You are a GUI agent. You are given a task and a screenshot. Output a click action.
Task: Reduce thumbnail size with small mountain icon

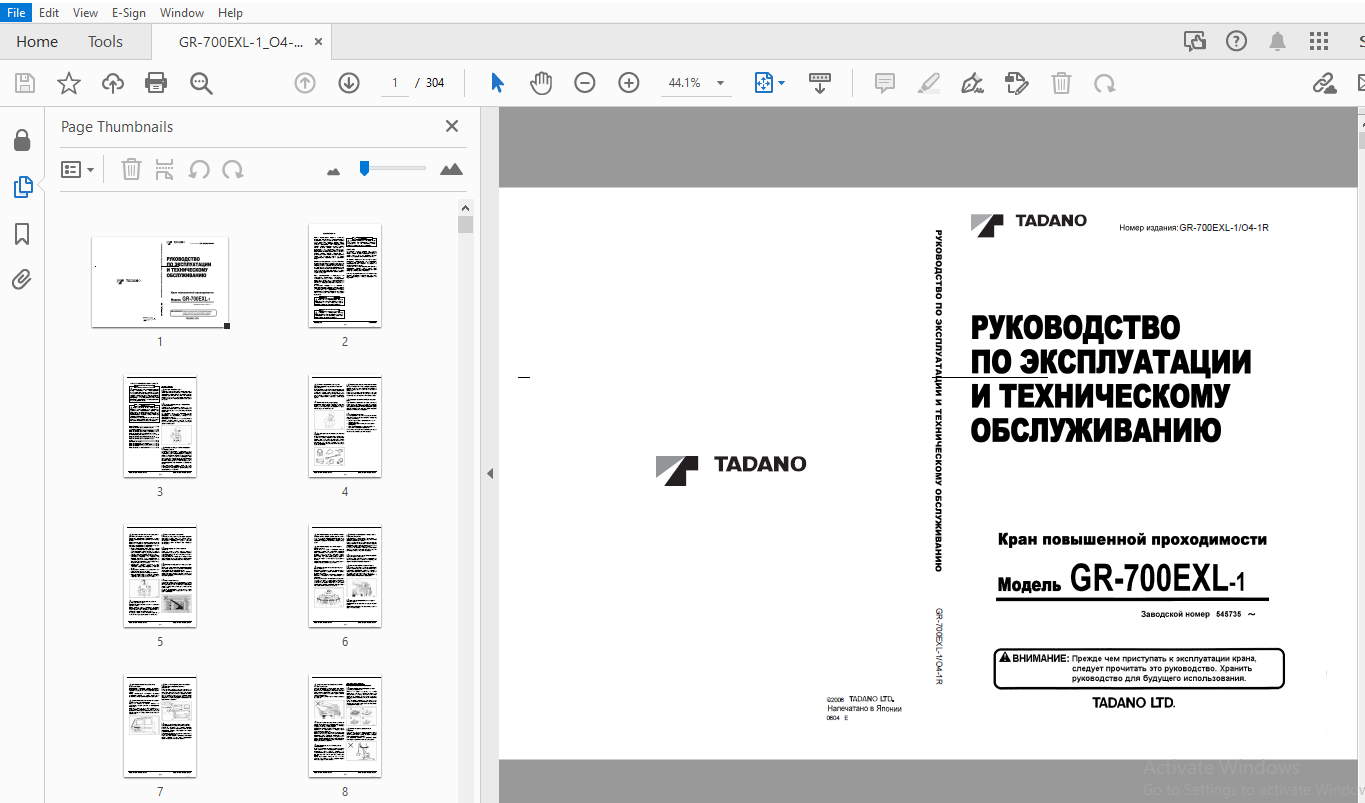334,171
